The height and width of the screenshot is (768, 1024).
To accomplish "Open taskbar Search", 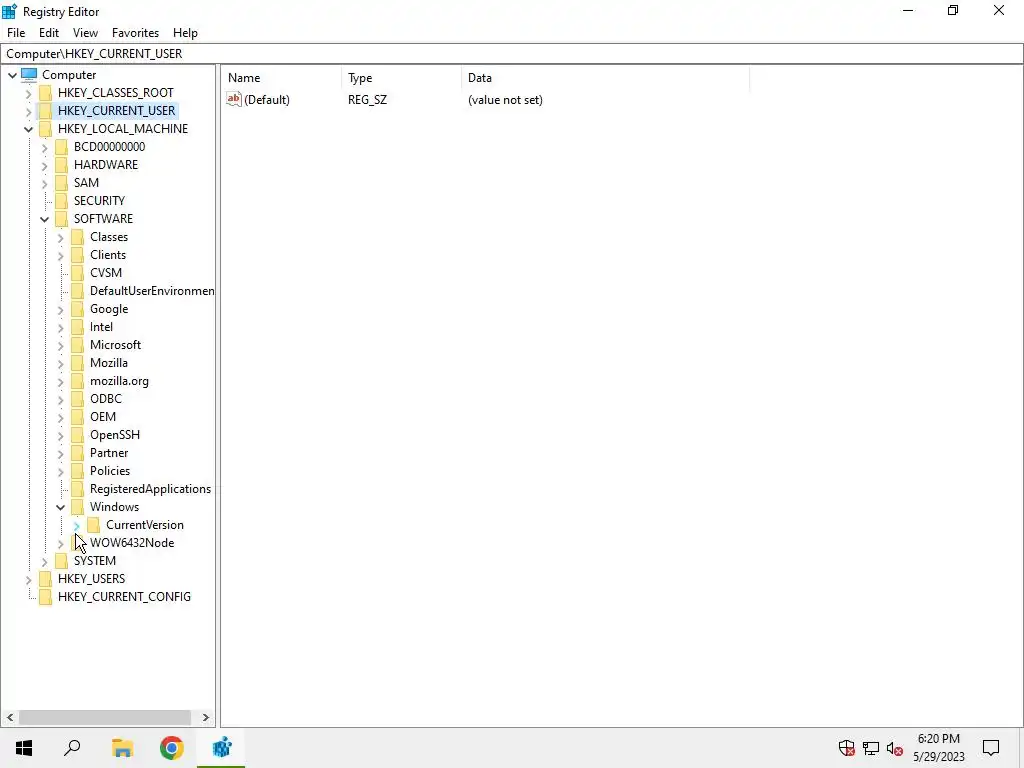I will [72, 748].
